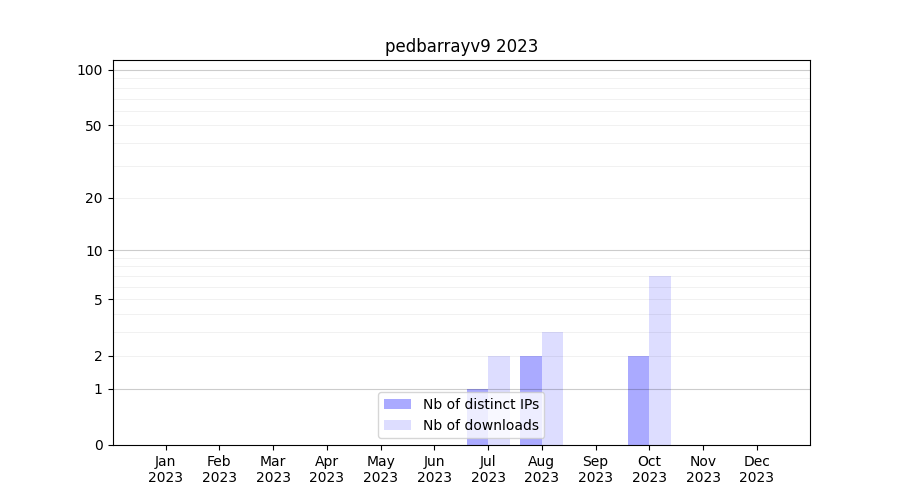Viewport: 900px width, 500px height.
Task: Select the 'Nb of distinct IPs' legend label
Action: pyautogui.click(x=480, y=404)
